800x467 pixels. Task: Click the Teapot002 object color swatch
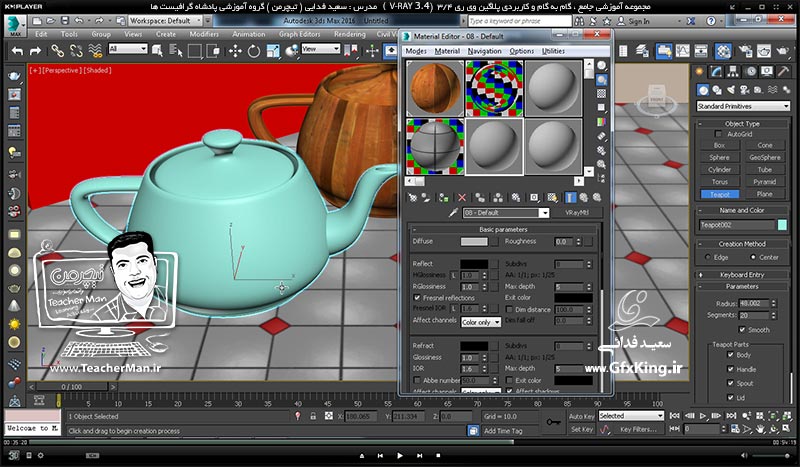point(782,225)
